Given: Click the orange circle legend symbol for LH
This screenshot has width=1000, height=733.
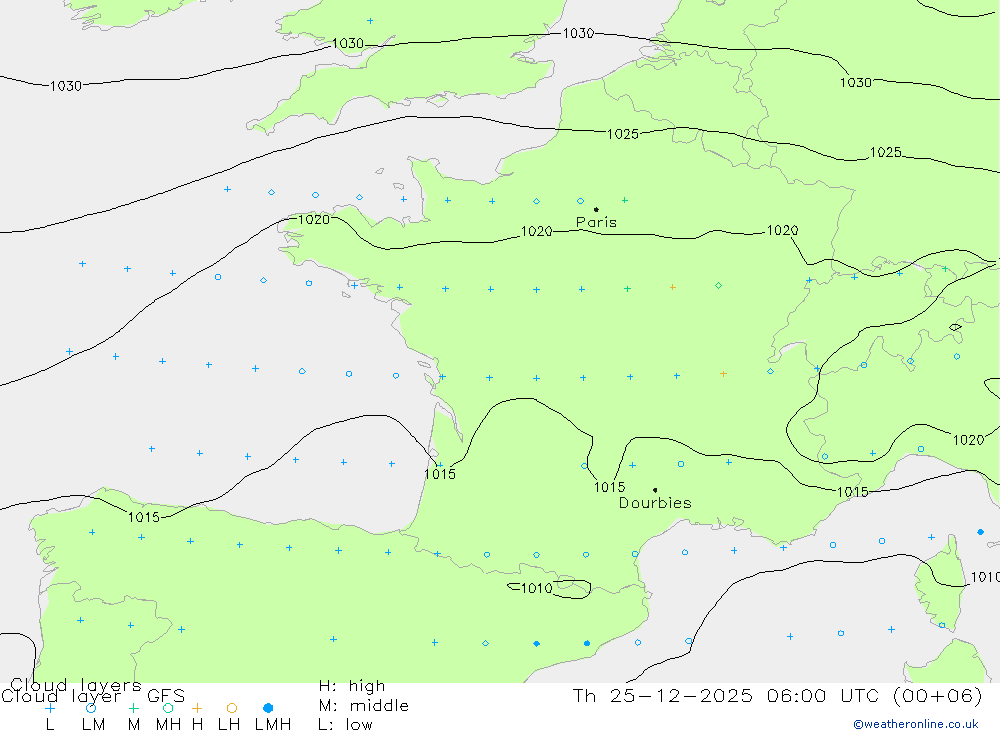Looking at the screenshot, I should point(232,708).
